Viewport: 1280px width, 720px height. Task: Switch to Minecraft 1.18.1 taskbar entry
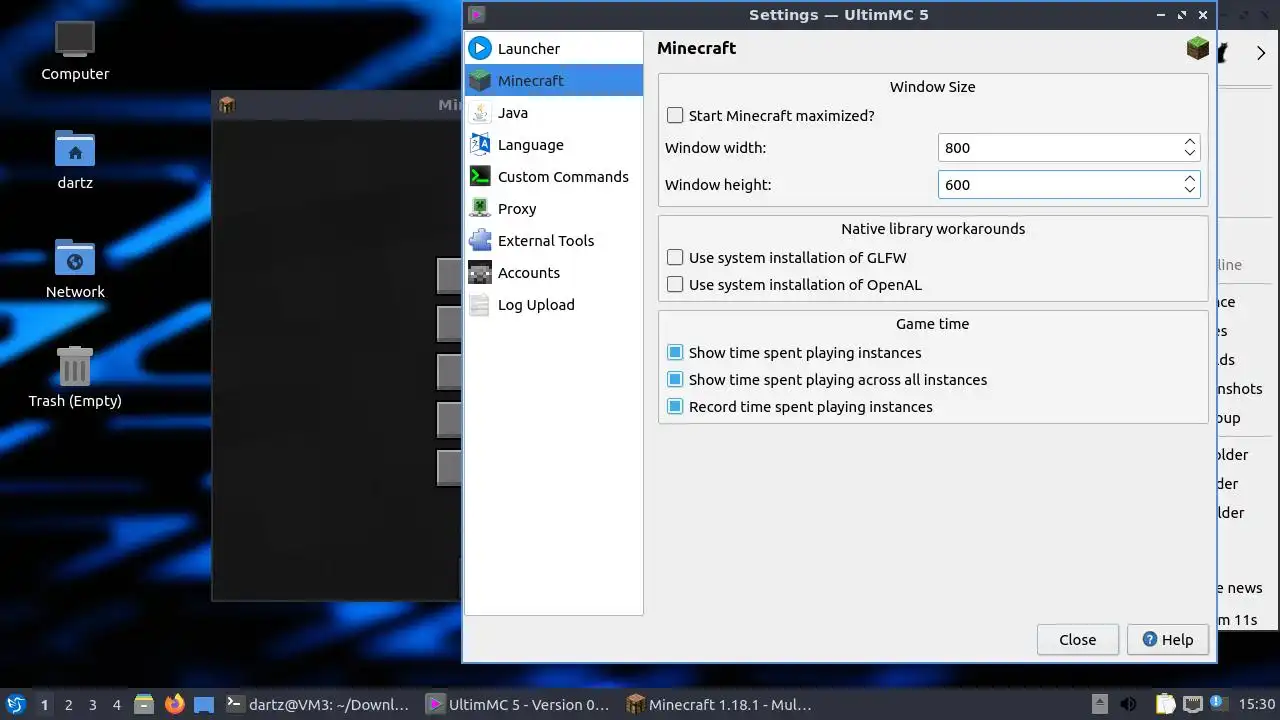tap(718, 704)
